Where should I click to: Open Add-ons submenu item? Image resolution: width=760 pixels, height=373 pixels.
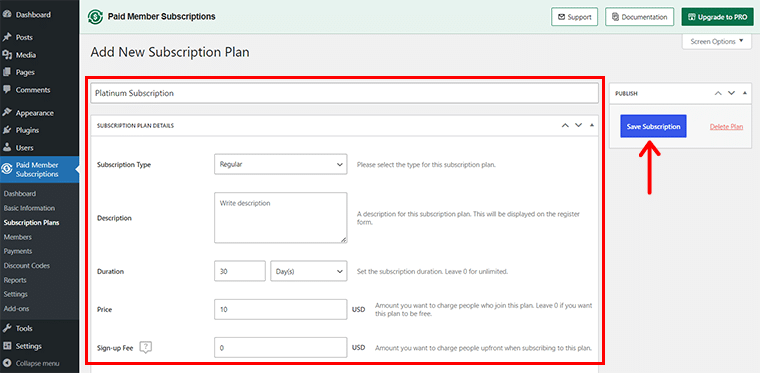pyautogui.click(x=16, y=309)
